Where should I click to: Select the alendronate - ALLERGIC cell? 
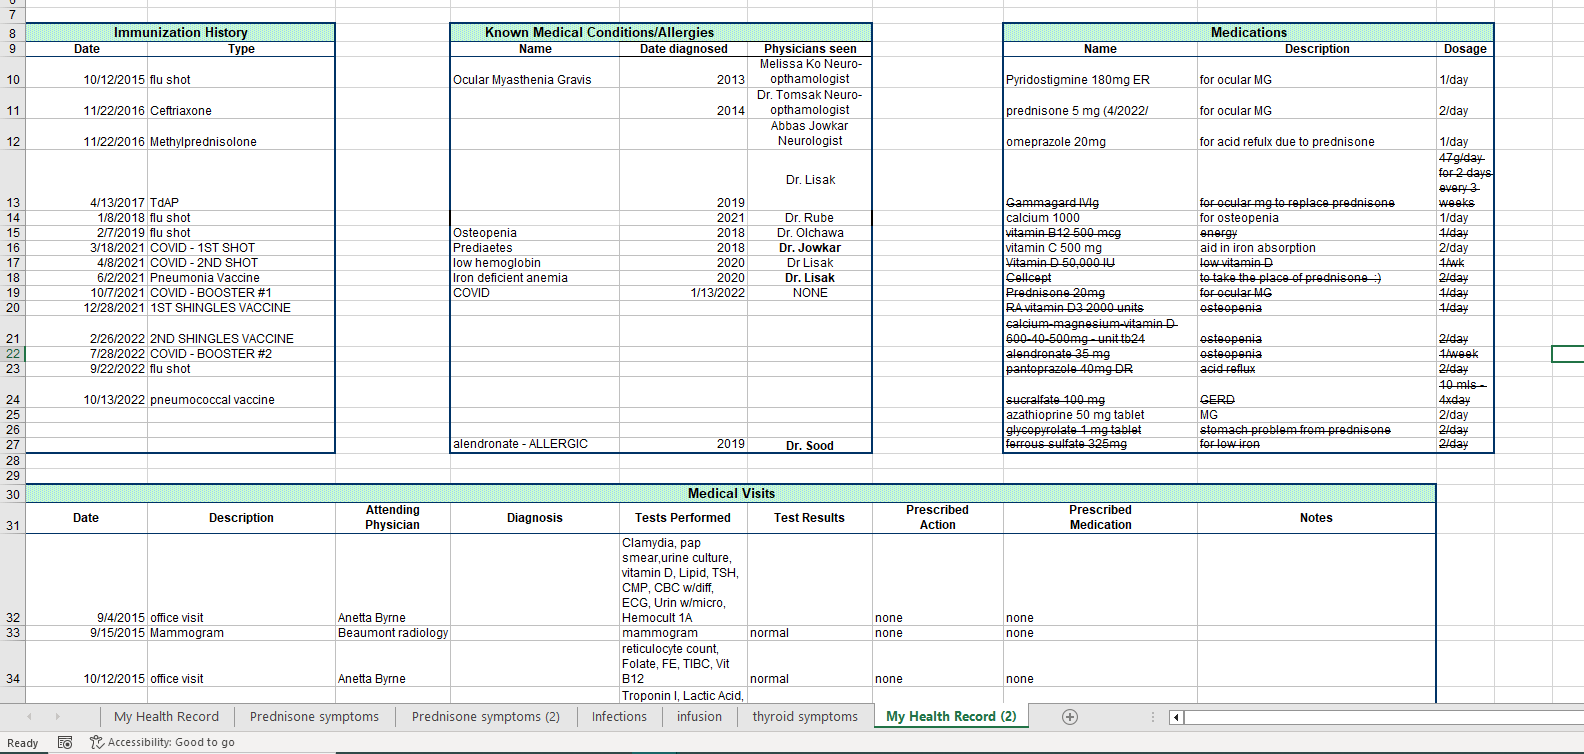(x=535, y=443)
